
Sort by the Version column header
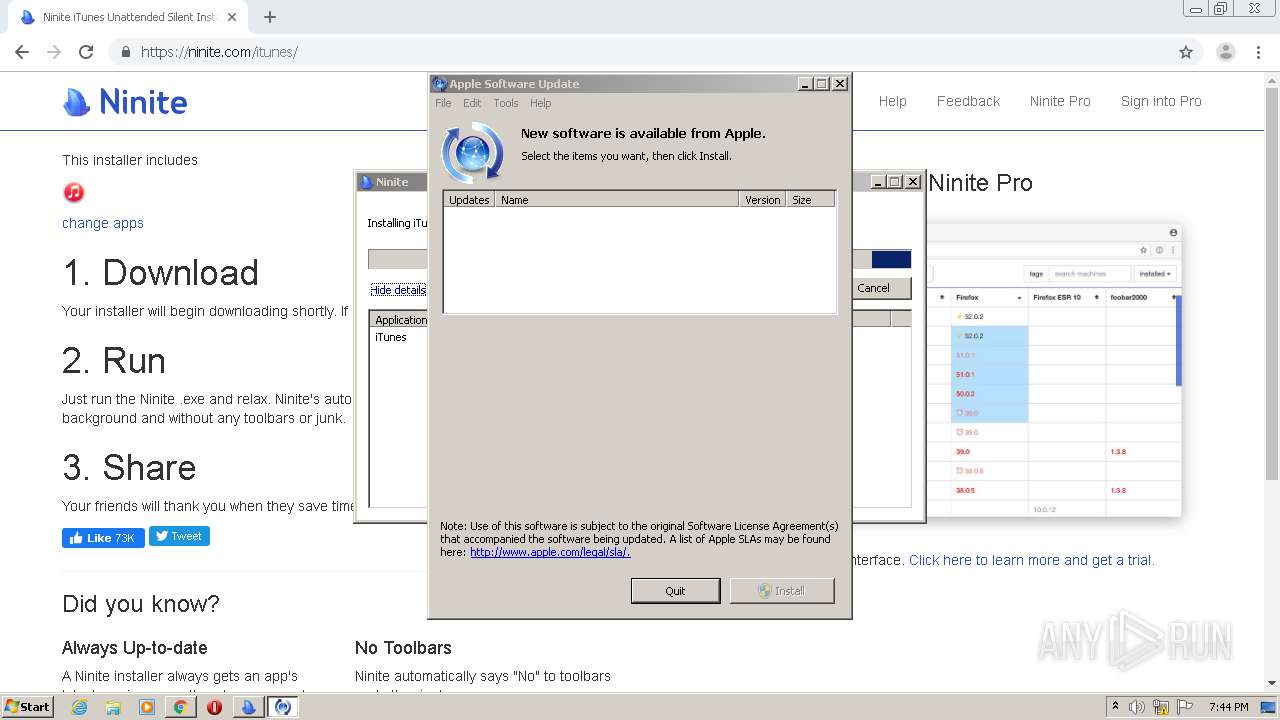coord(762,200)
